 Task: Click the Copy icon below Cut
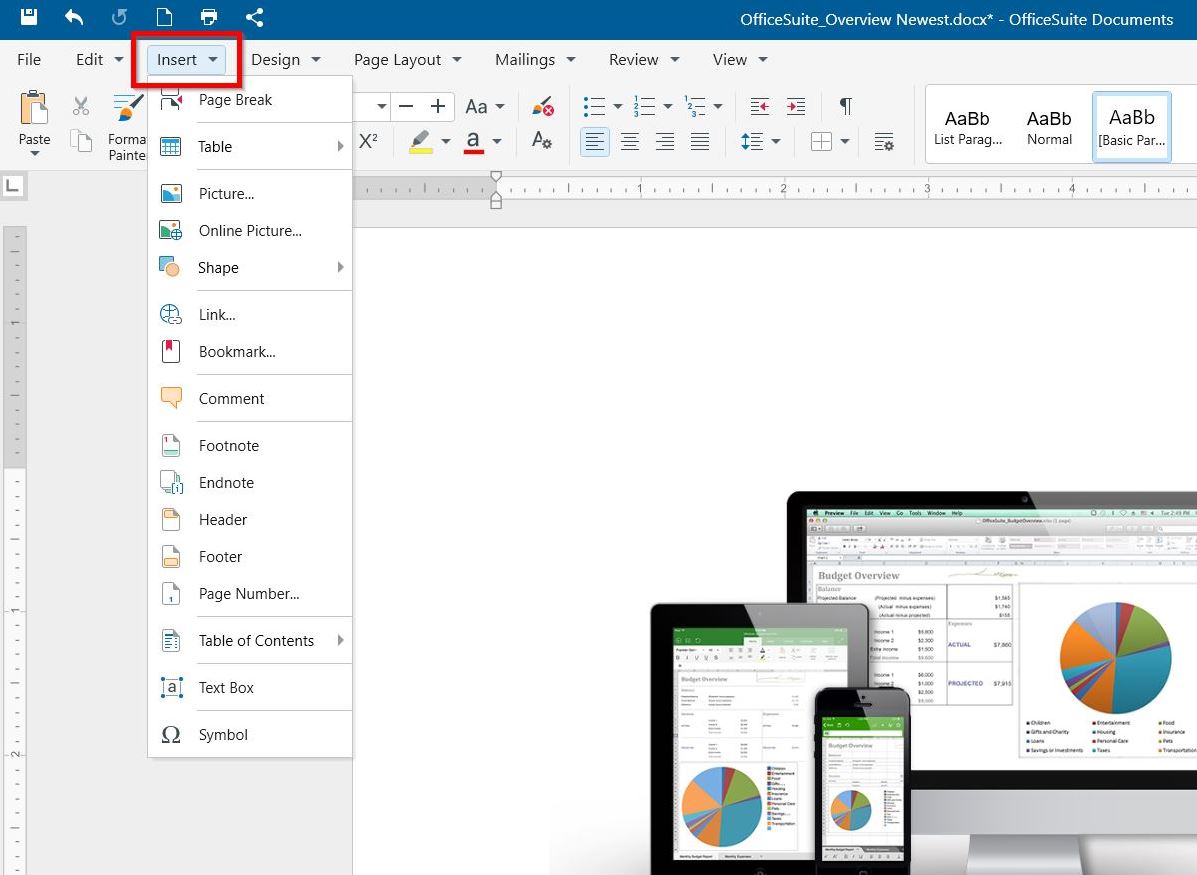click(x=81, y=140)
